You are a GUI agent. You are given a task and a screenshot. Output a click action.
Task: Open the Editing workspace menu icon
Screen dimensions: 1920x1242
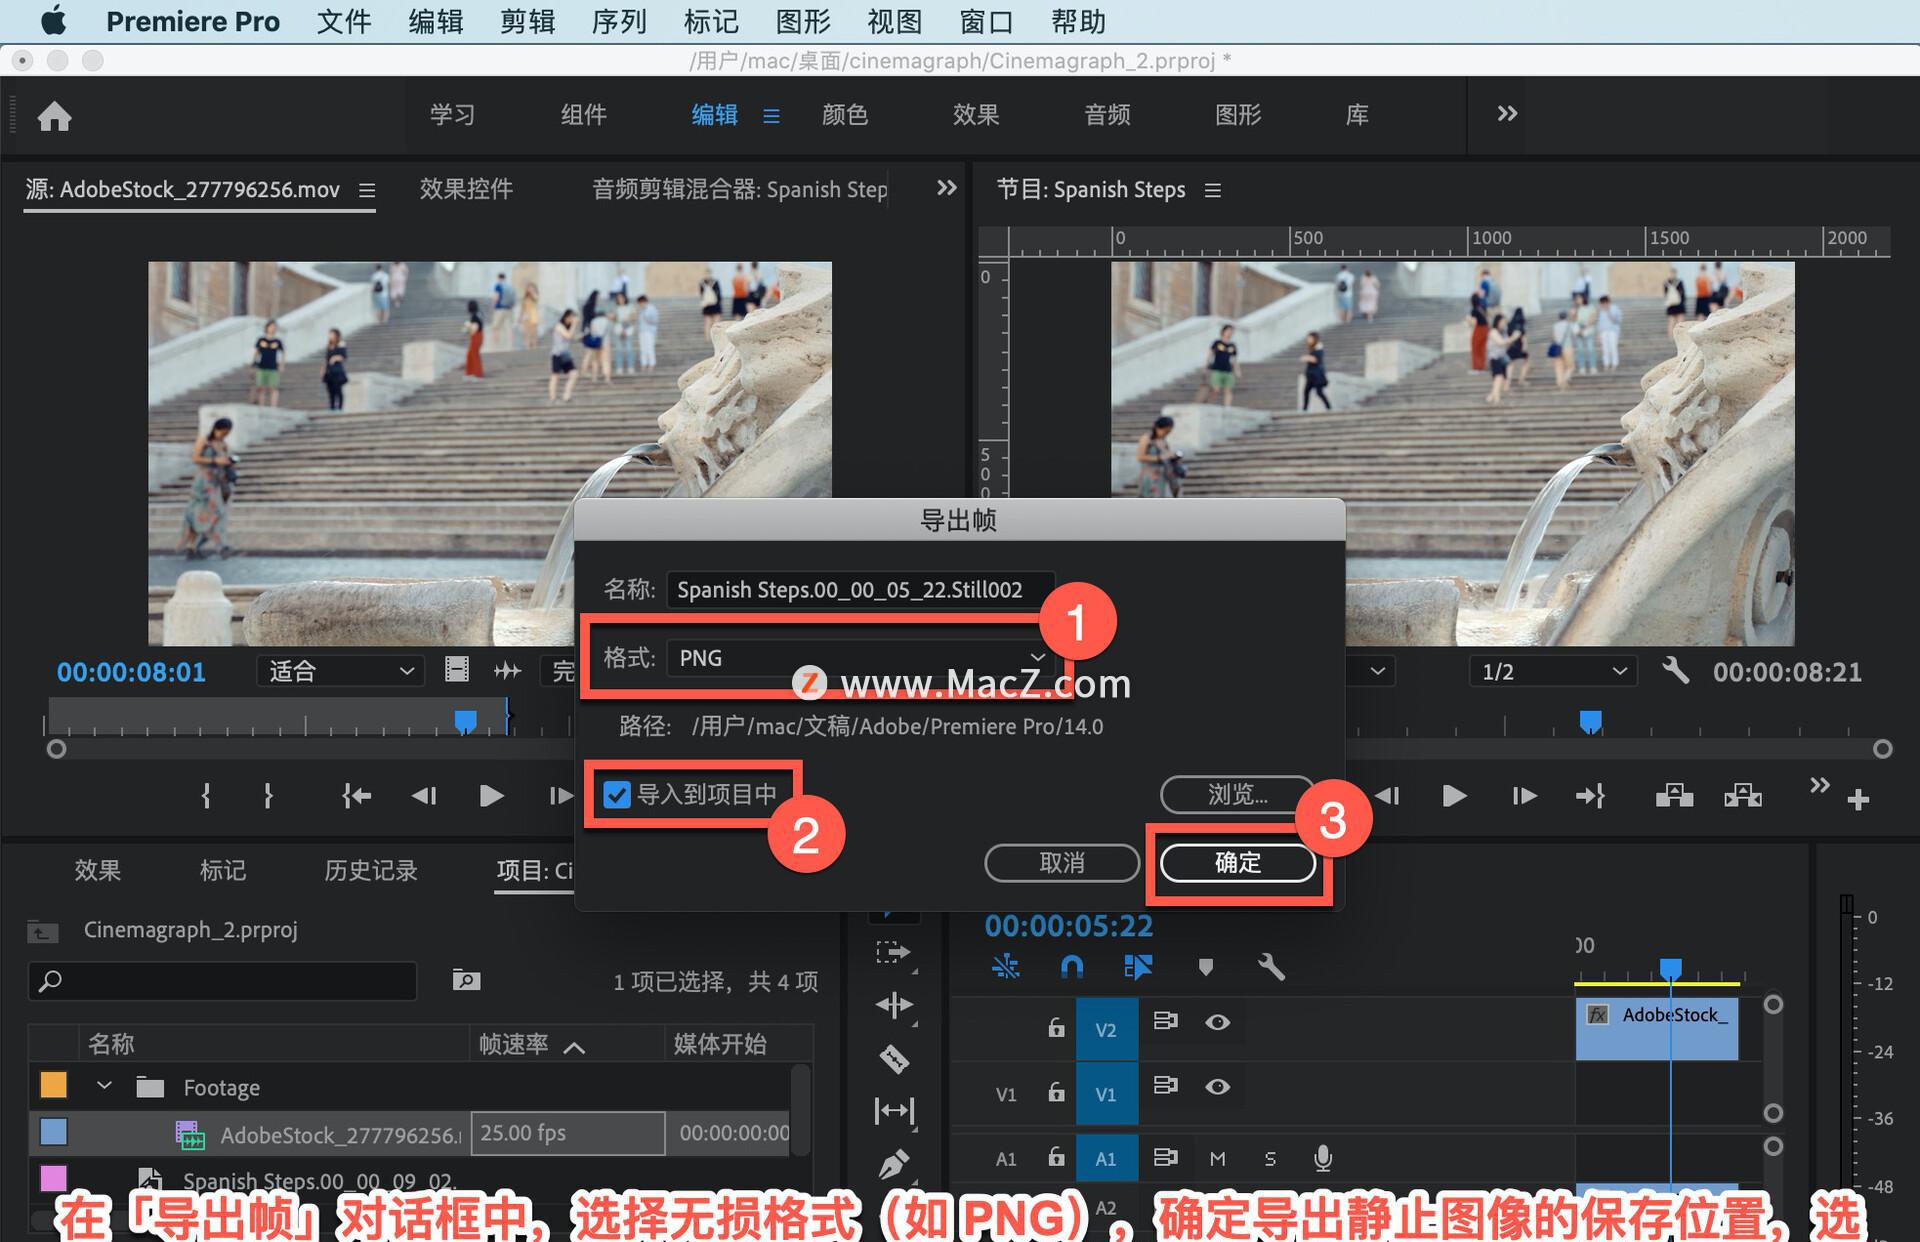pos(771,116)
